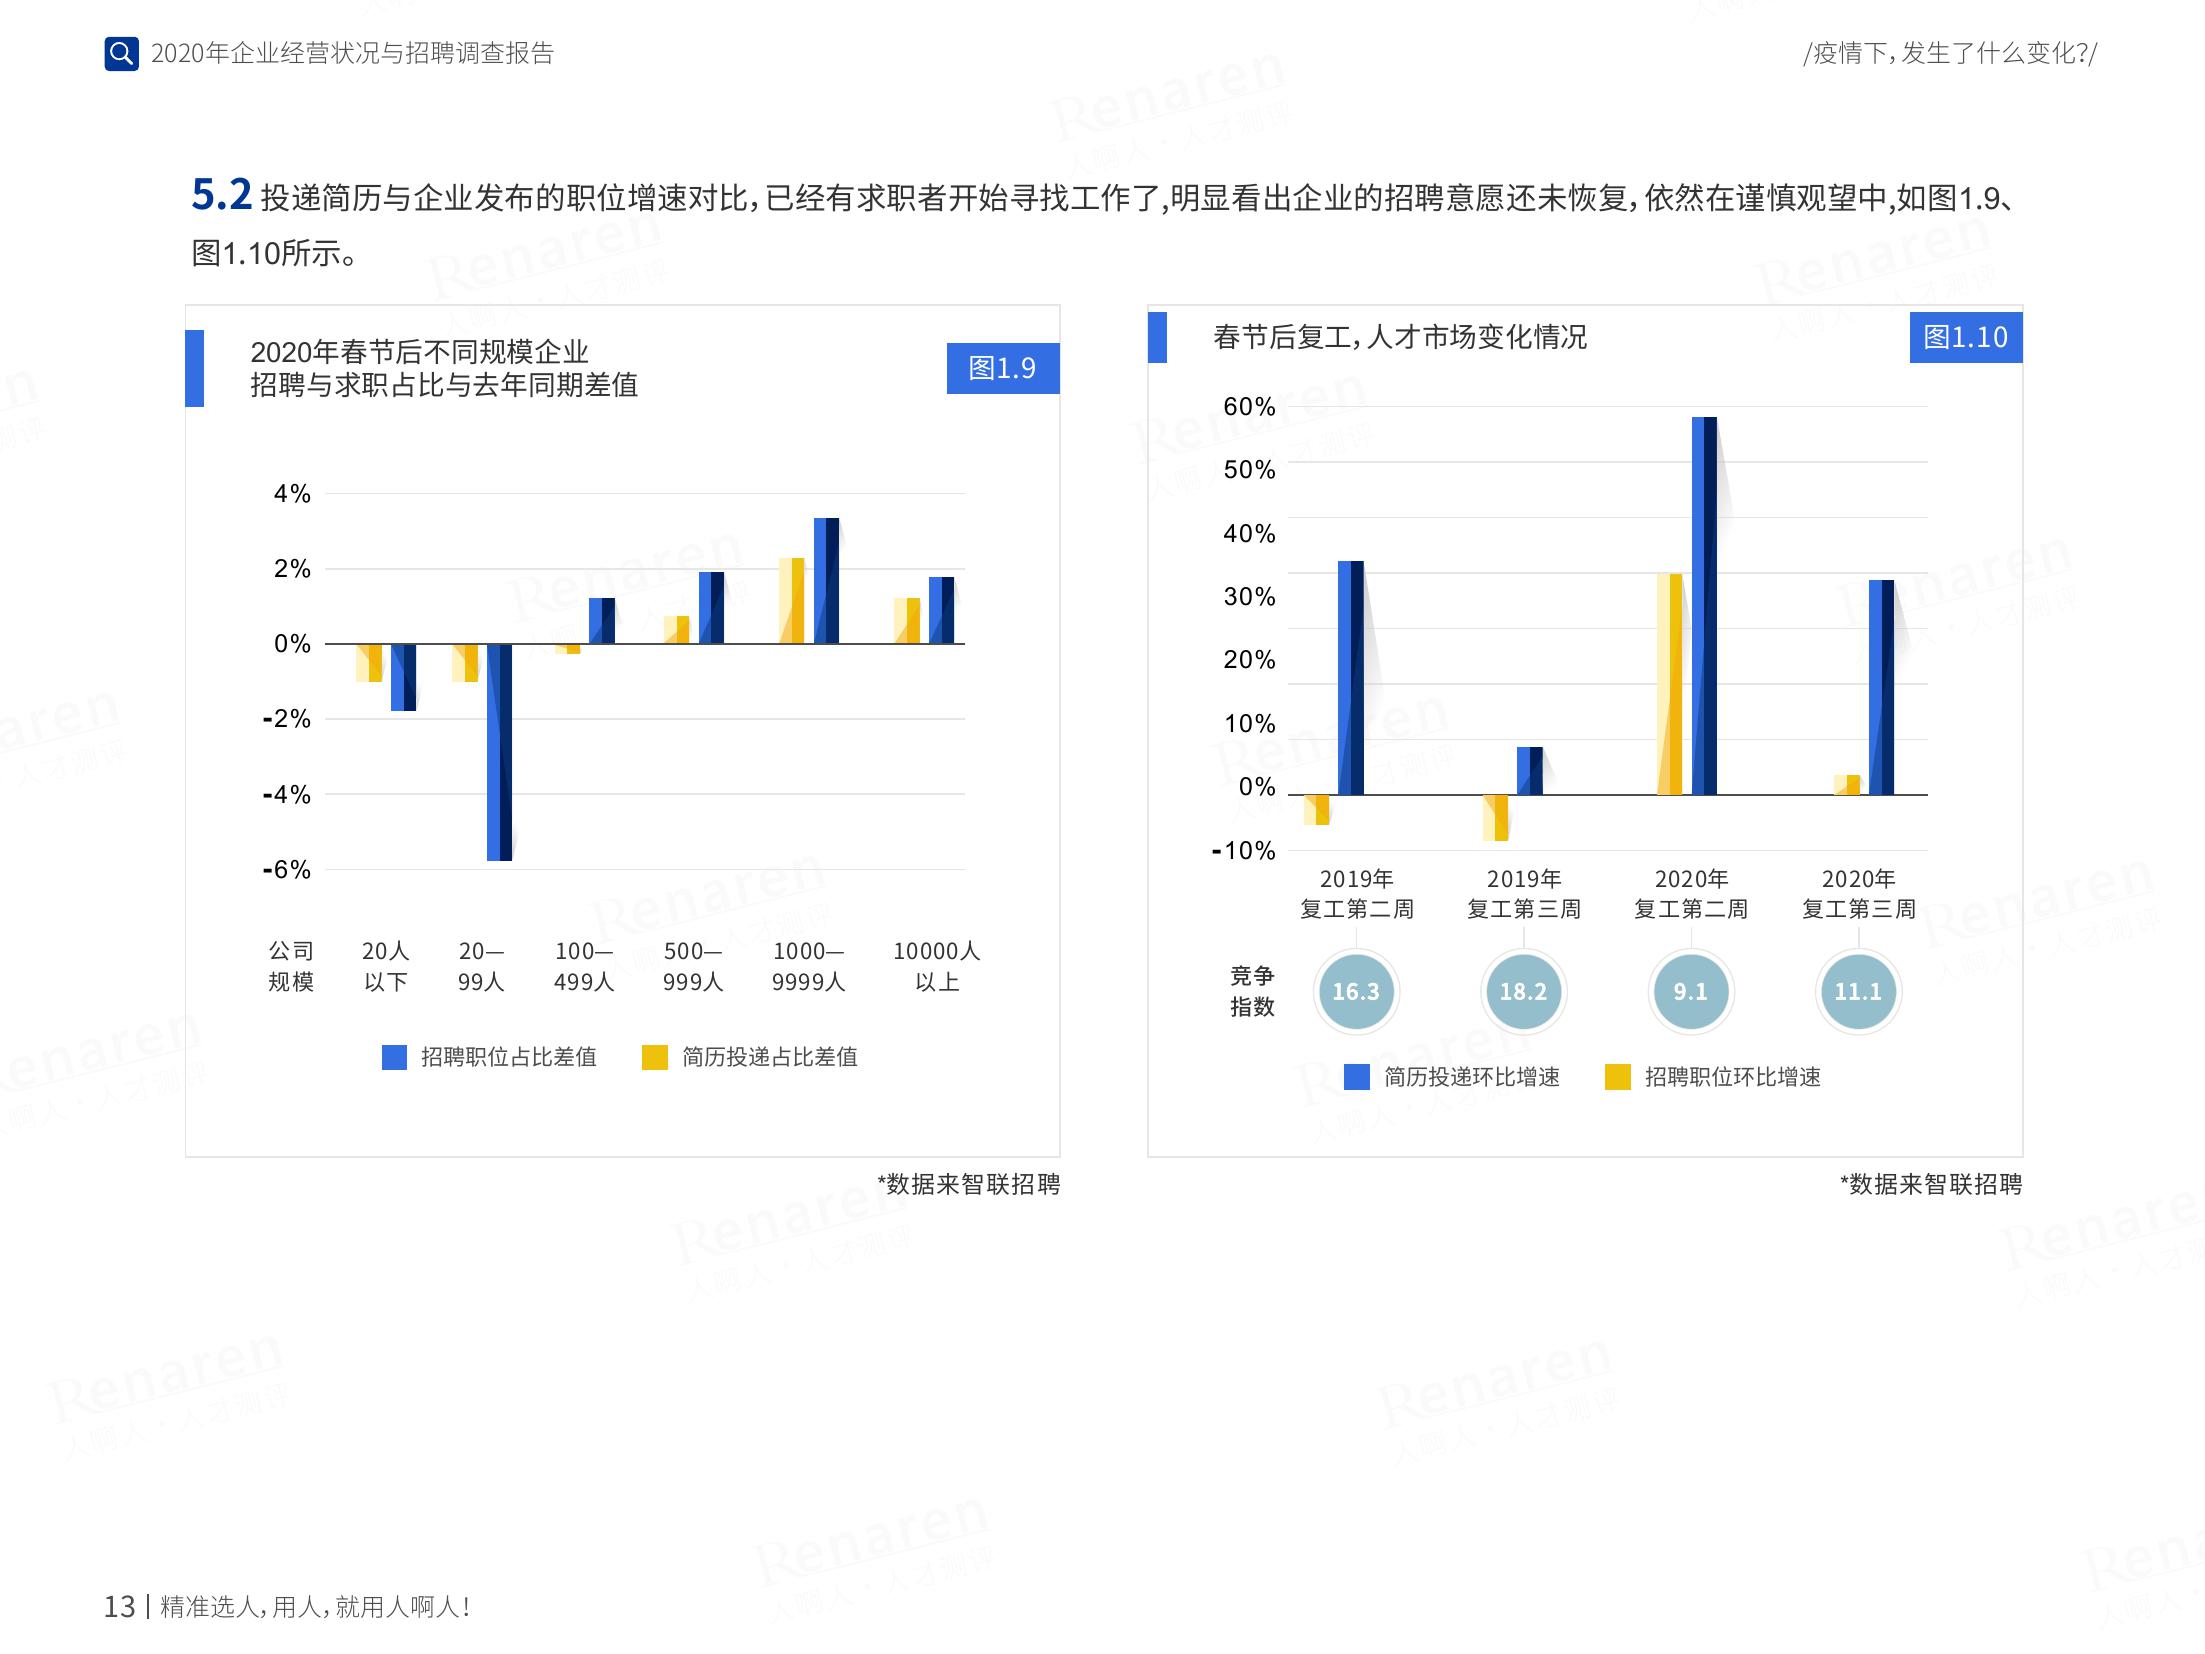Click the blue 招聘职位占比差值 legend swatch

[394, 1057]
